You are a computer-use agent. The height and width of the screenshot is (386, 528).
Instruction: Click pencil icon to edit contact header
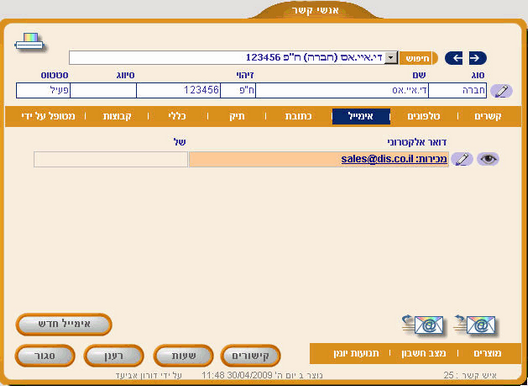501,91
